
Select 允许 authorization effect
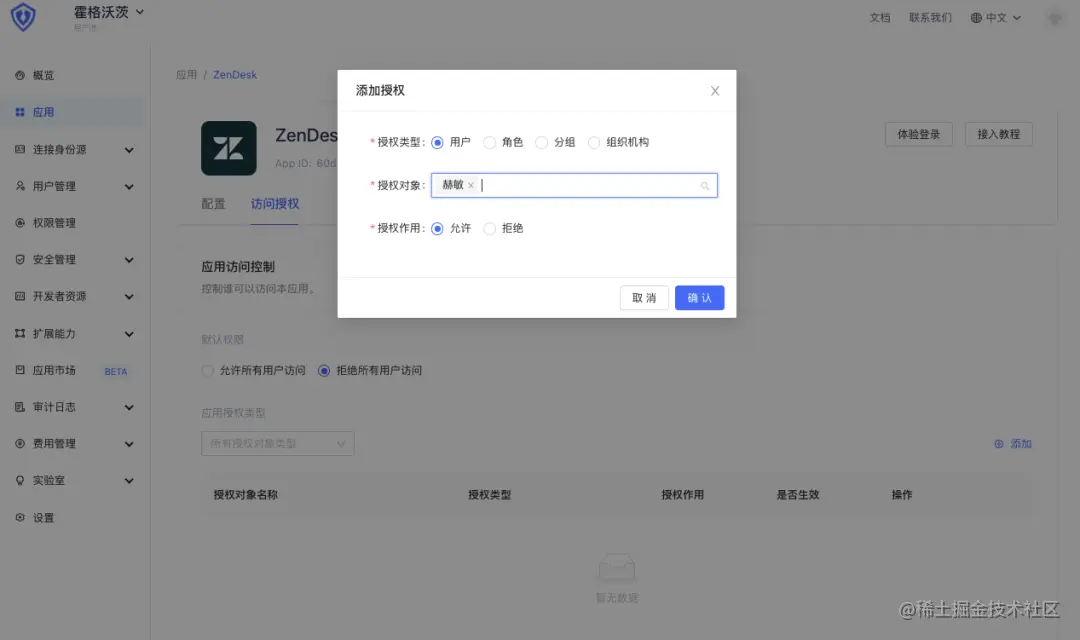(x=437, y=229)
